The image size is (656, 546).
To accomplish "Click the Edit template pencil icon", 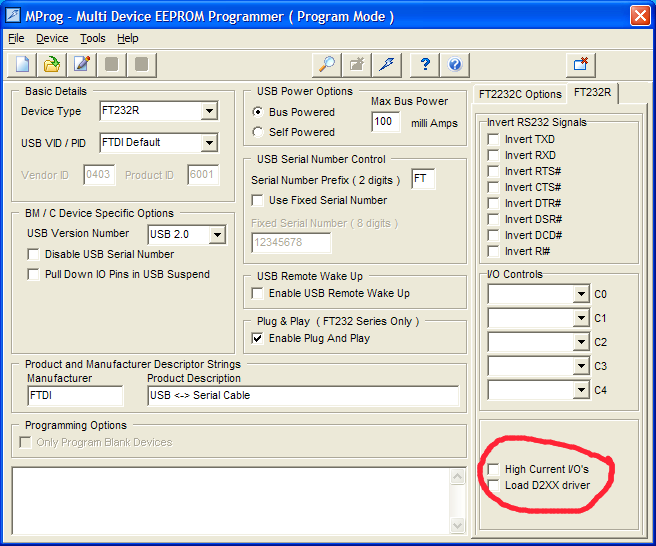I will coord(82,65).
